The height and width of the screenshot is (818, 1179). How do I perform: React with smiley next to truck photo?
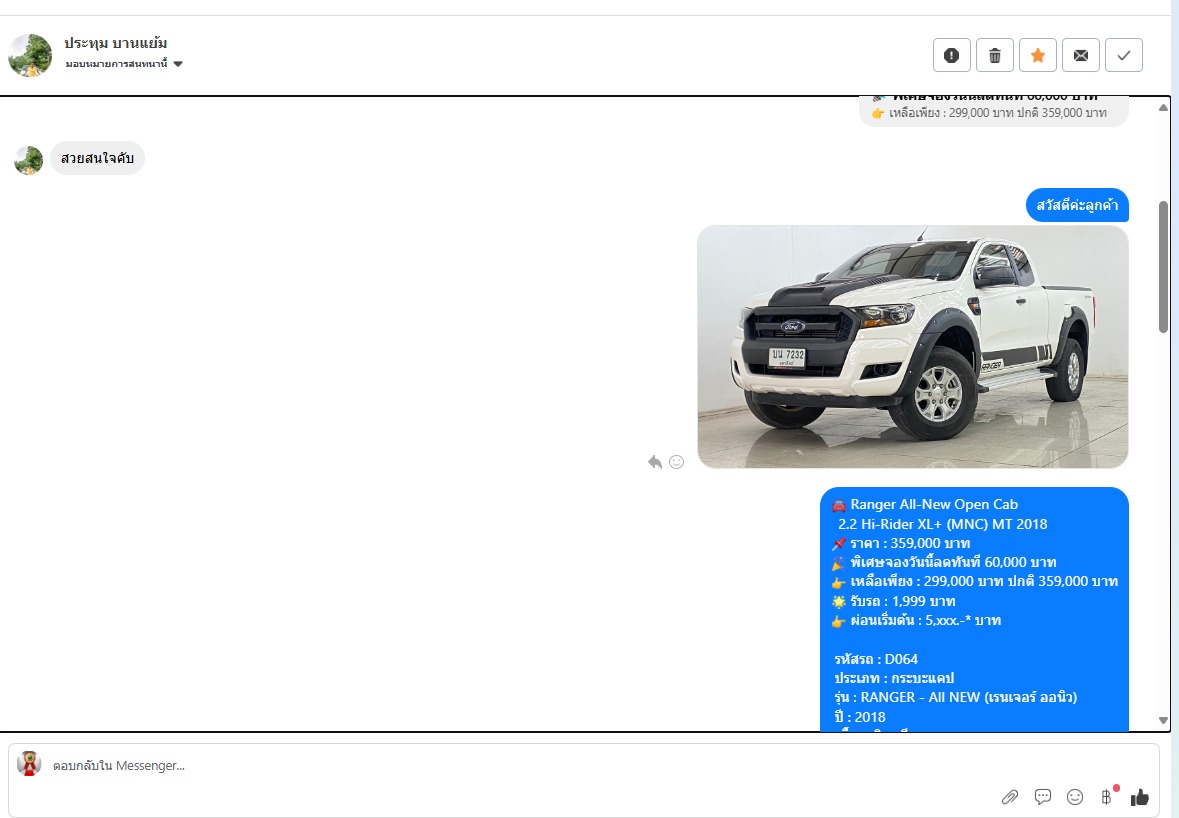(x=677, y=462)
